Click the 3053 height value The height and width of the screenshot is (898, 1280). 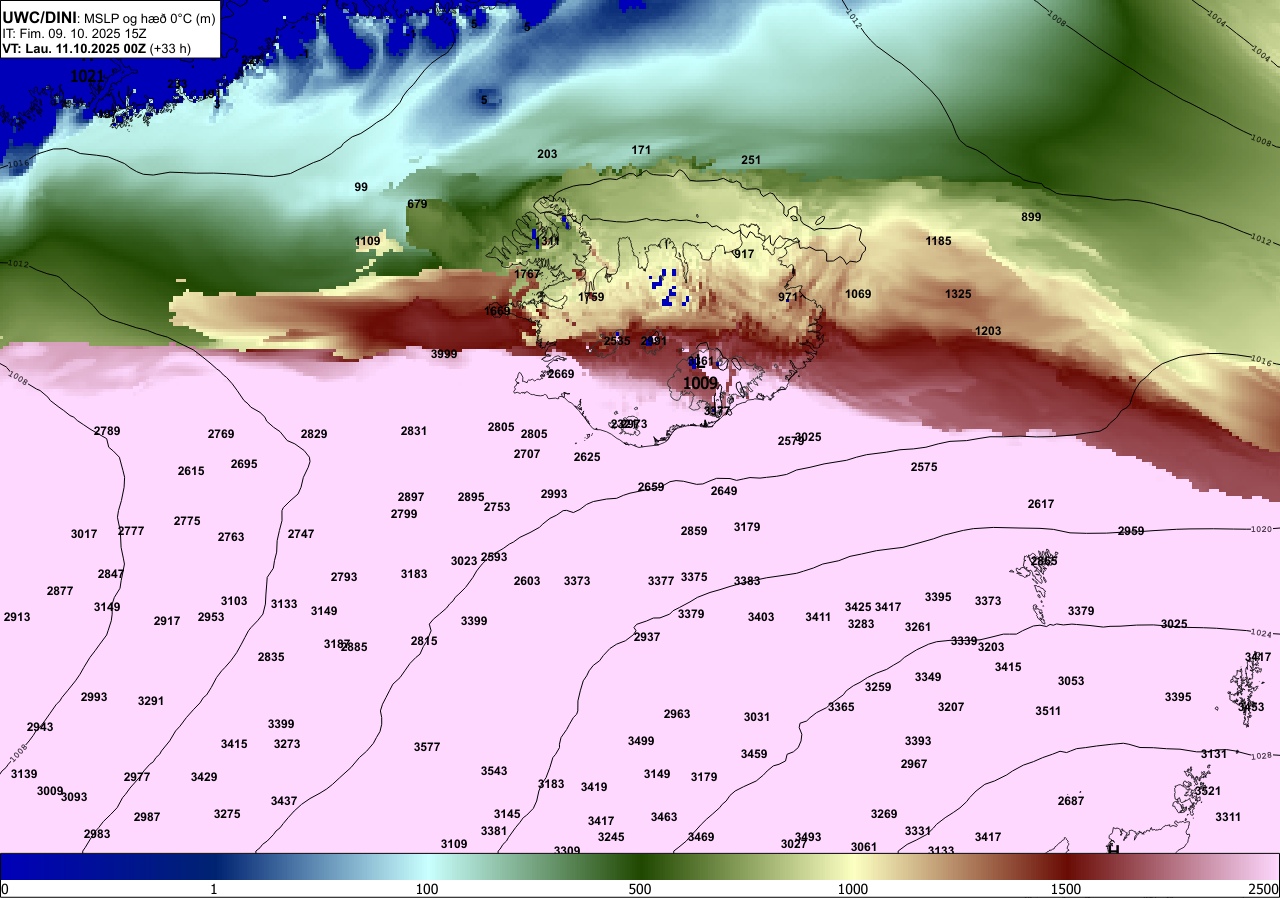pyautogui.click(x=1071, y=681)
